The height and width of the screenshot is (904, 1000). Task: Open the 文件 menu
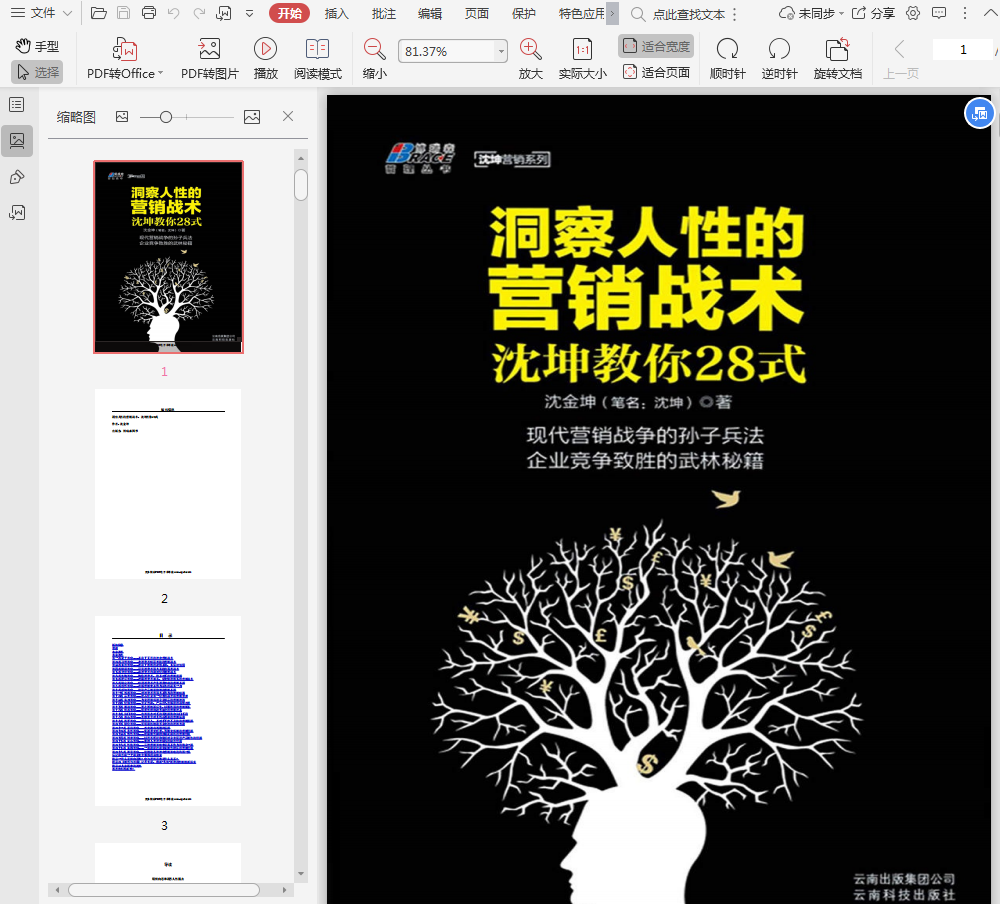41,13
